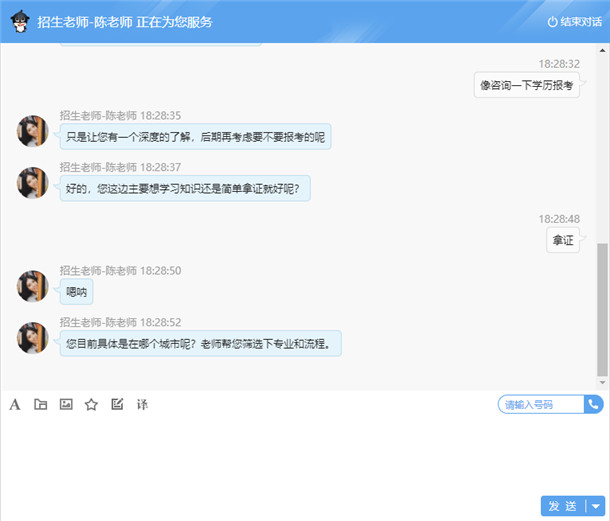
Task: Open the edit note message icon
Action: [117, 404]
